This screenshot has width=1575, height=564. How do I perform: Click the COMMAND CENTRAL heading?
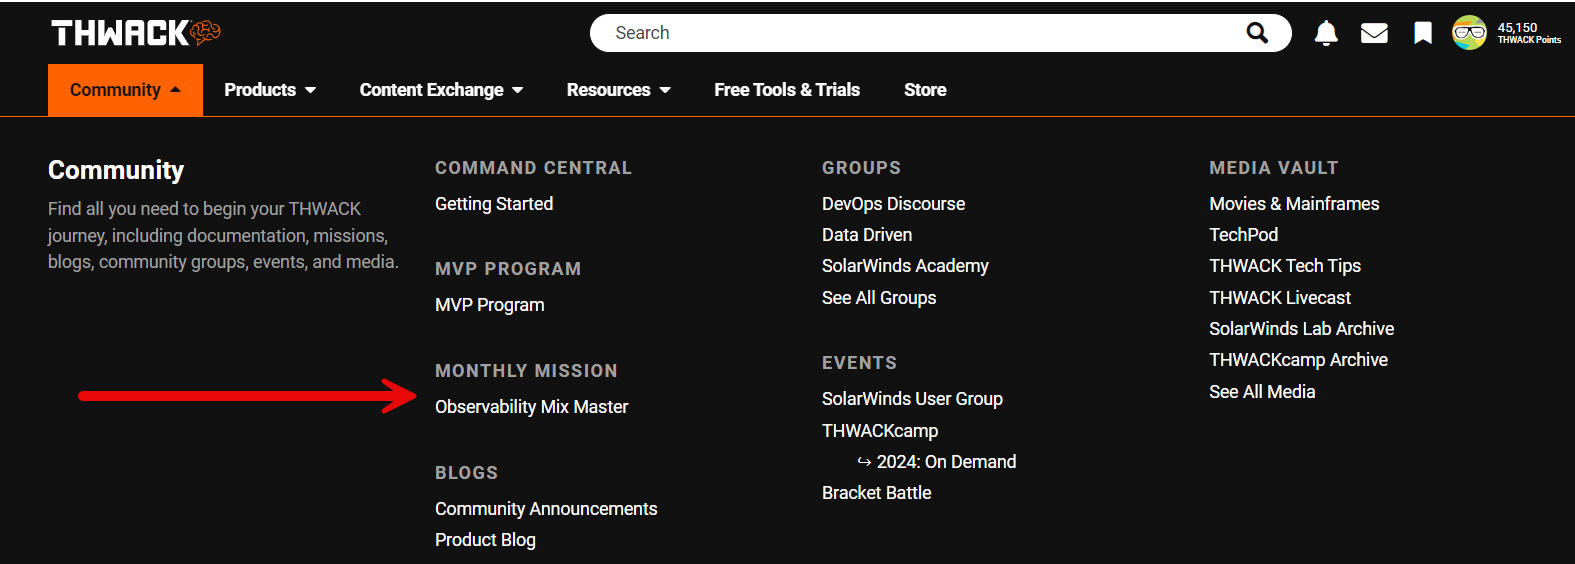[533, 168]
